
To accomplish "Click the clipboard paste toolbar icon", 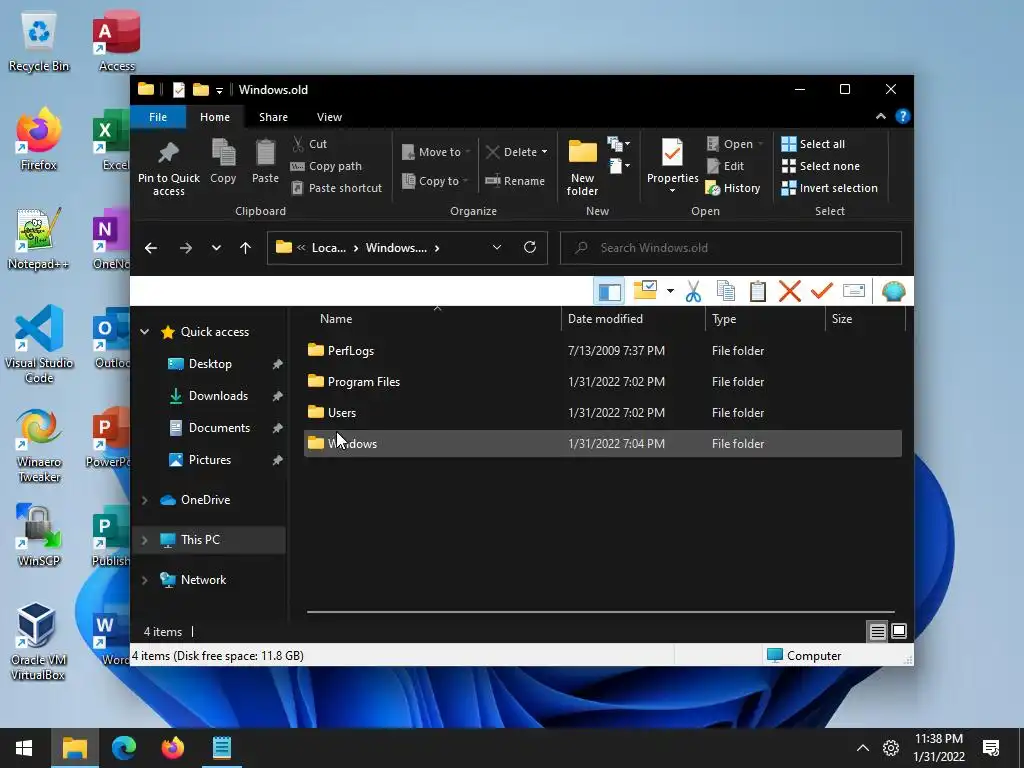I will (758, 291).
